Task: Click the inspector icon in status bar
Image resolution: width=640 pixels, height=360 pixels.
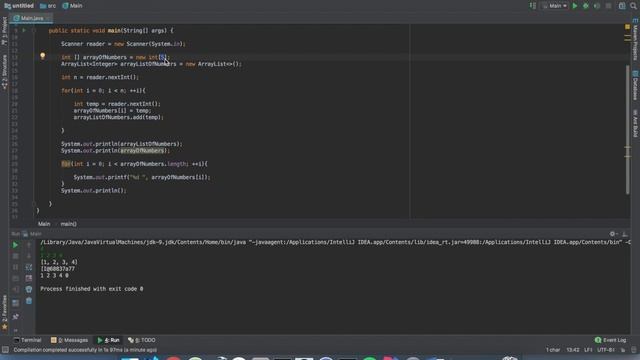Action: click(x=633, y=350)
